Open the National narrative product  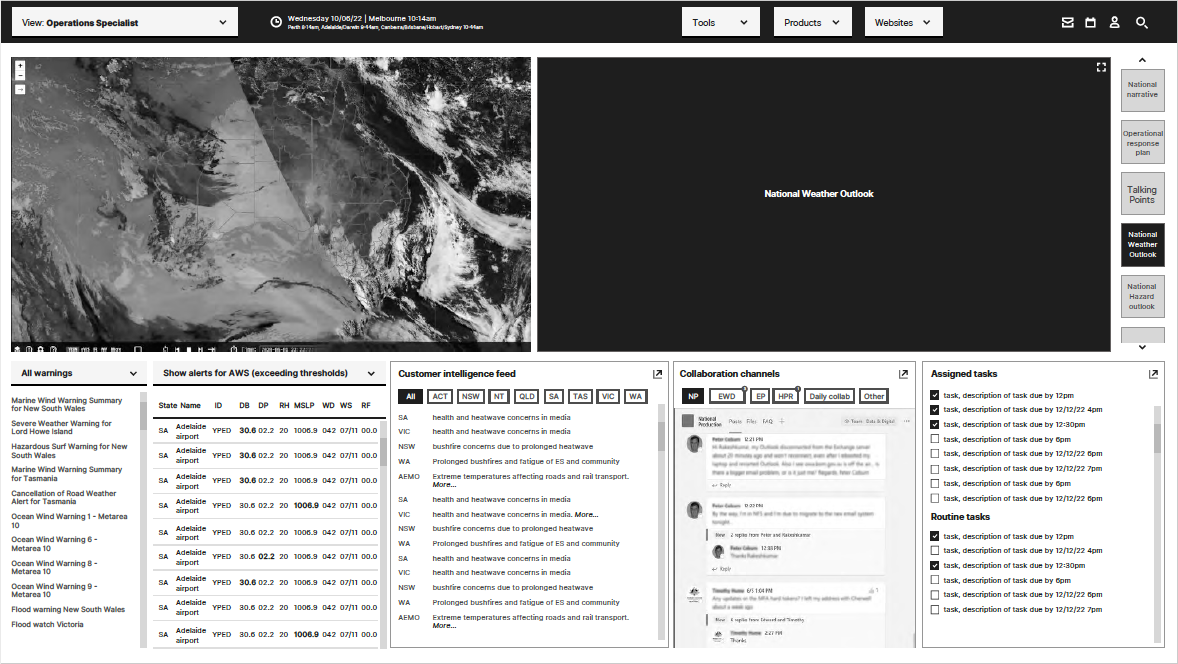click(1142, 90)
